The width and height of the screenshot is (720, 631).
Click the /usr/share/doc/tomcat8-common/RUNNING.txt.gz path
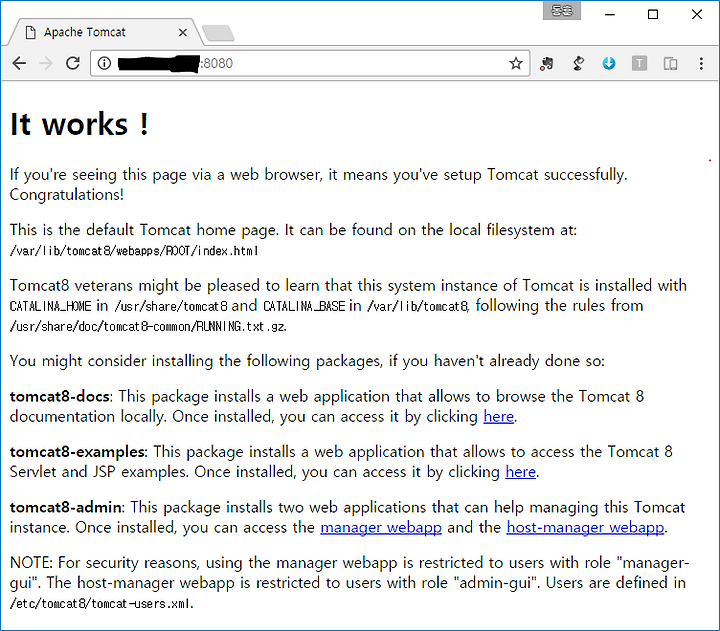click(x=148, y=327)
